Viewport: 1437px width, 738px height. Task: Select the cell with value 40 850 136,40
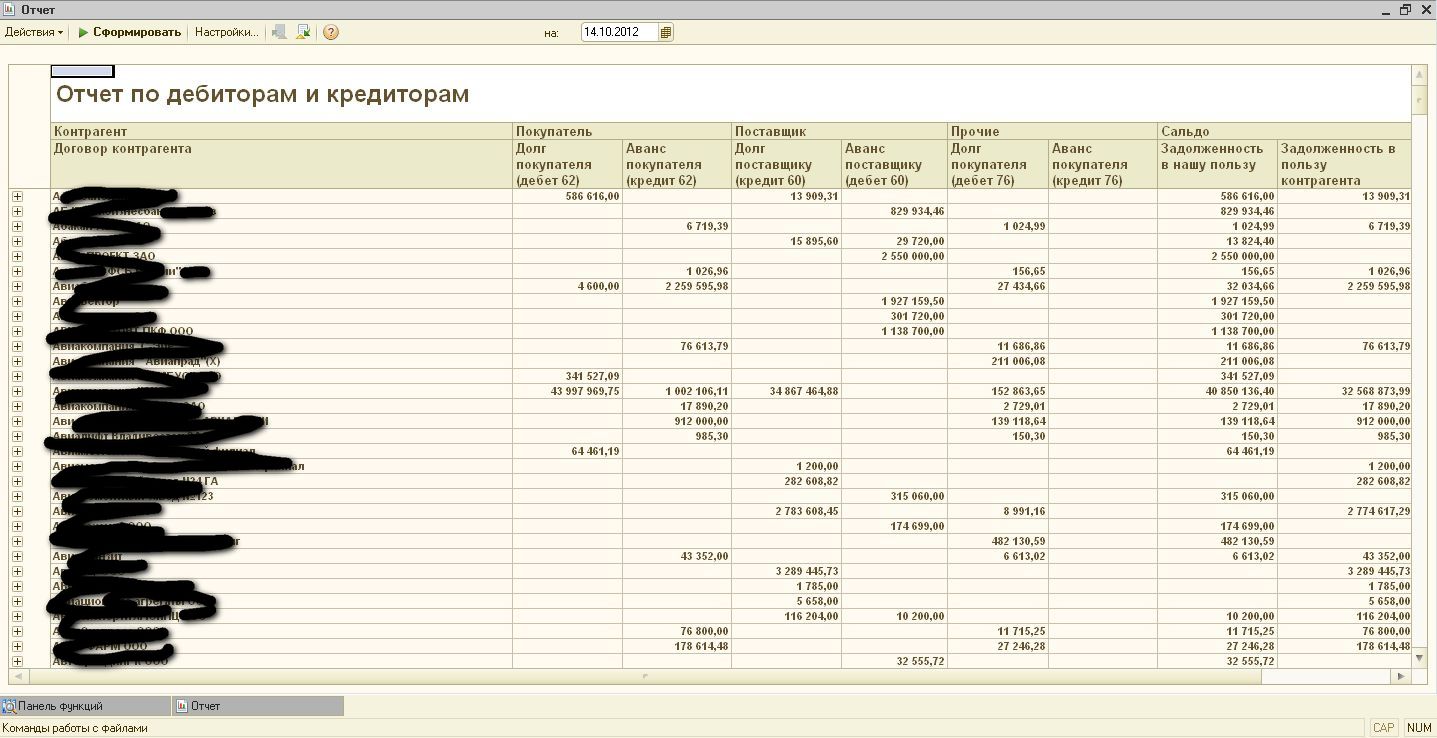click(1218, 391)
